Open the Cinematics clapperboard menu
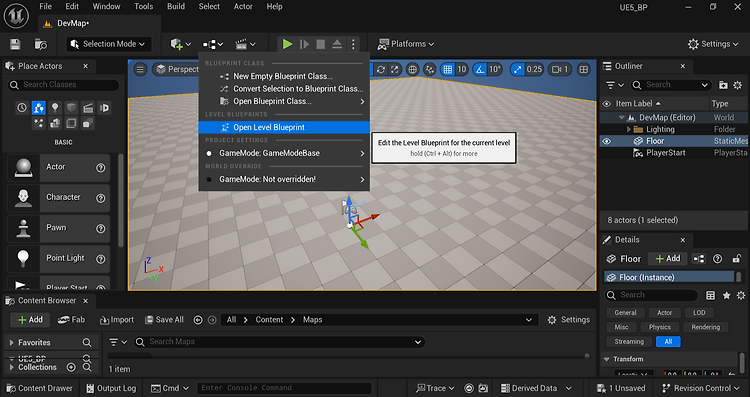750x397 pixels. (x=245, y=44)
